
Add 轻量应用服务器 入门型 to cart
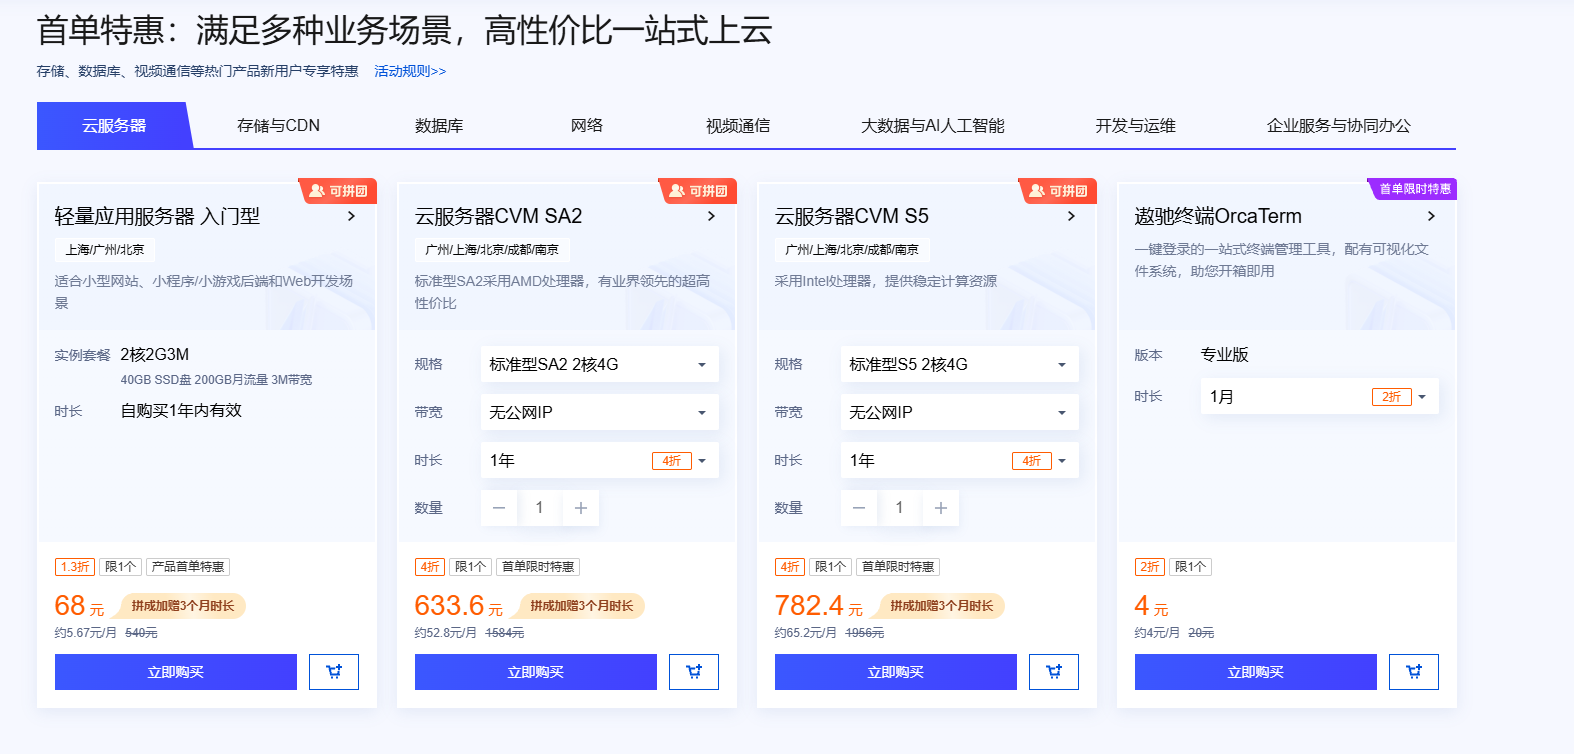point(334,672)
